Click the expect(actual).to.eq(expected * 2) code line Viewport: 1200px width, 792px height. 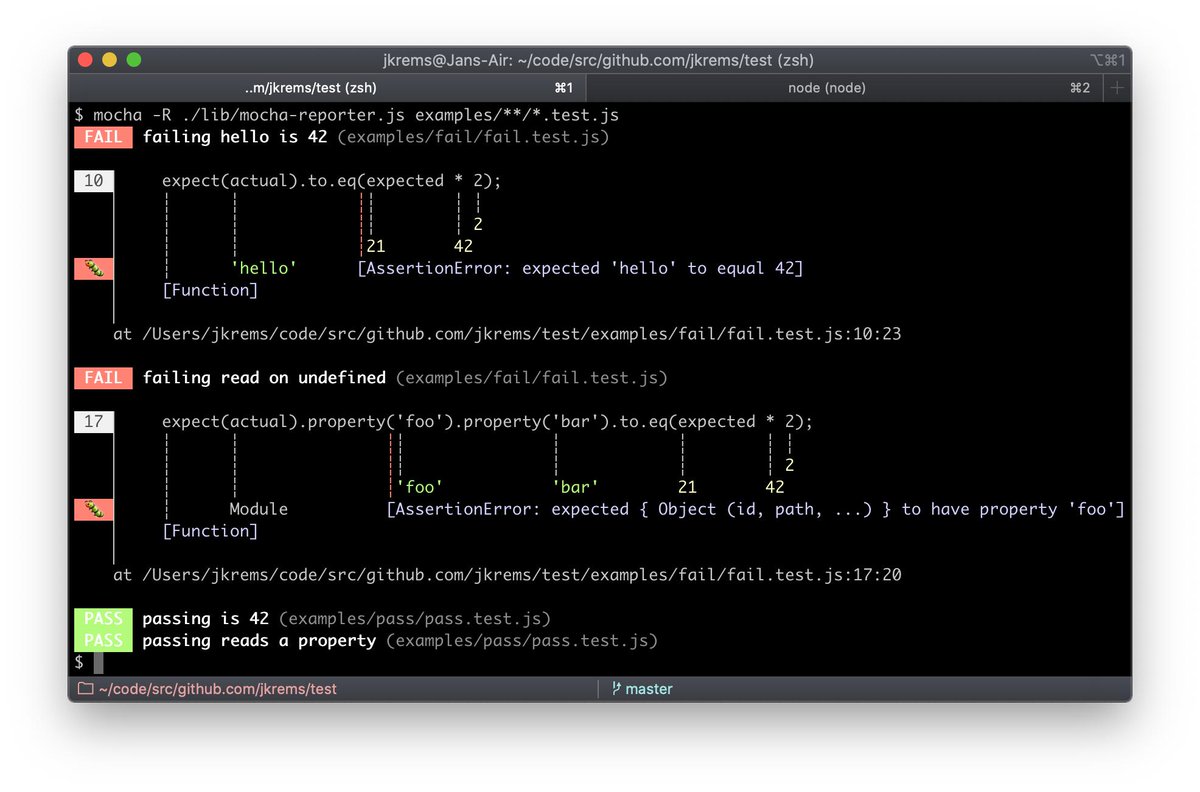(332, 181)
